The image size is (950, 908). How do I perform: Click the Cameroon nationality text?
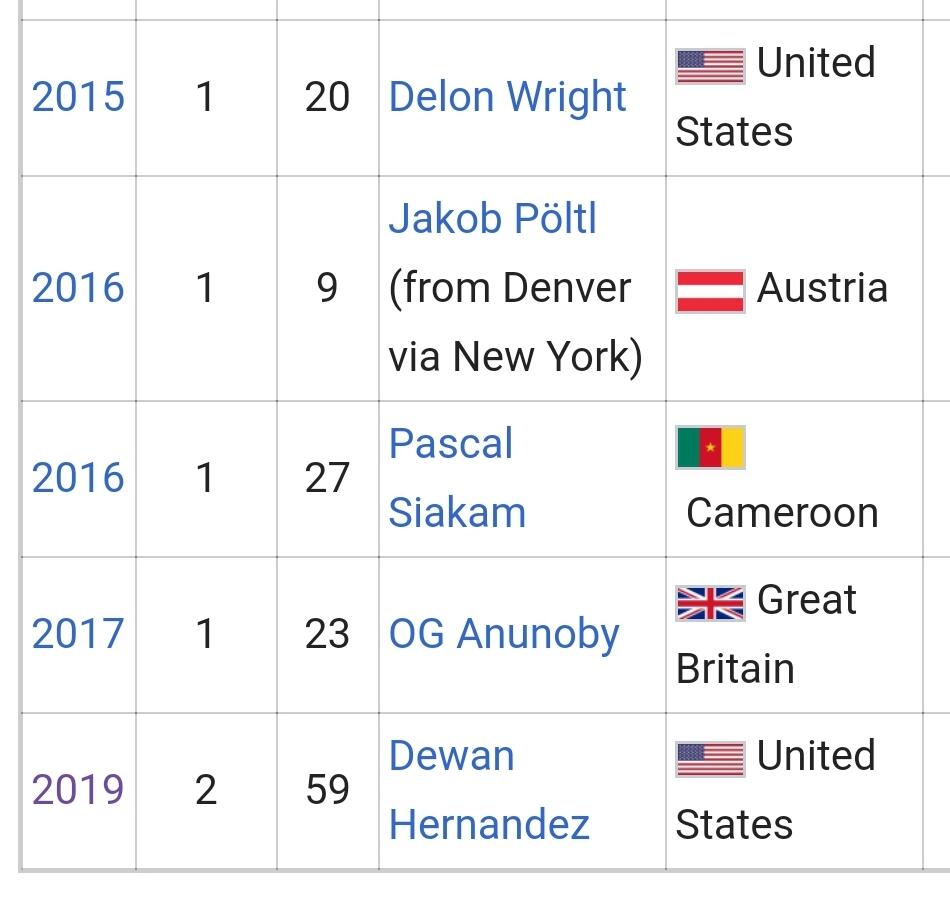coord(782,513)
